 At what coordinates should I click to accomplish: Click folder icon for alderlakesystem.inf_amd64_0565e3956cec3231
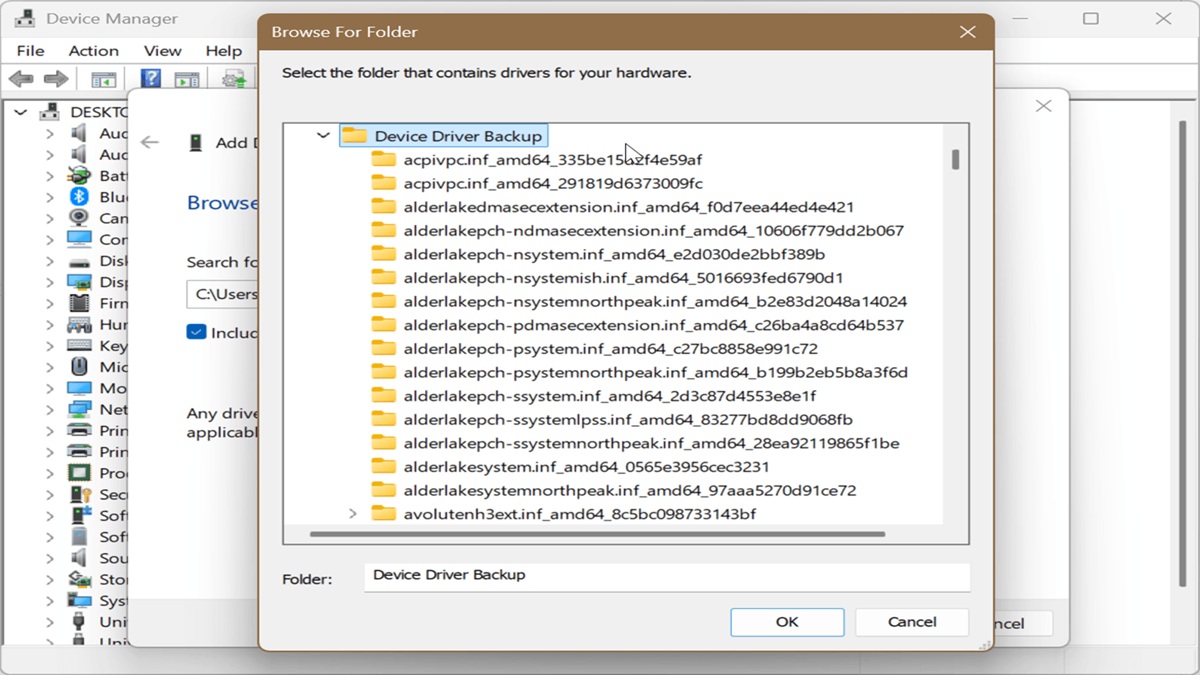(384, 467)
